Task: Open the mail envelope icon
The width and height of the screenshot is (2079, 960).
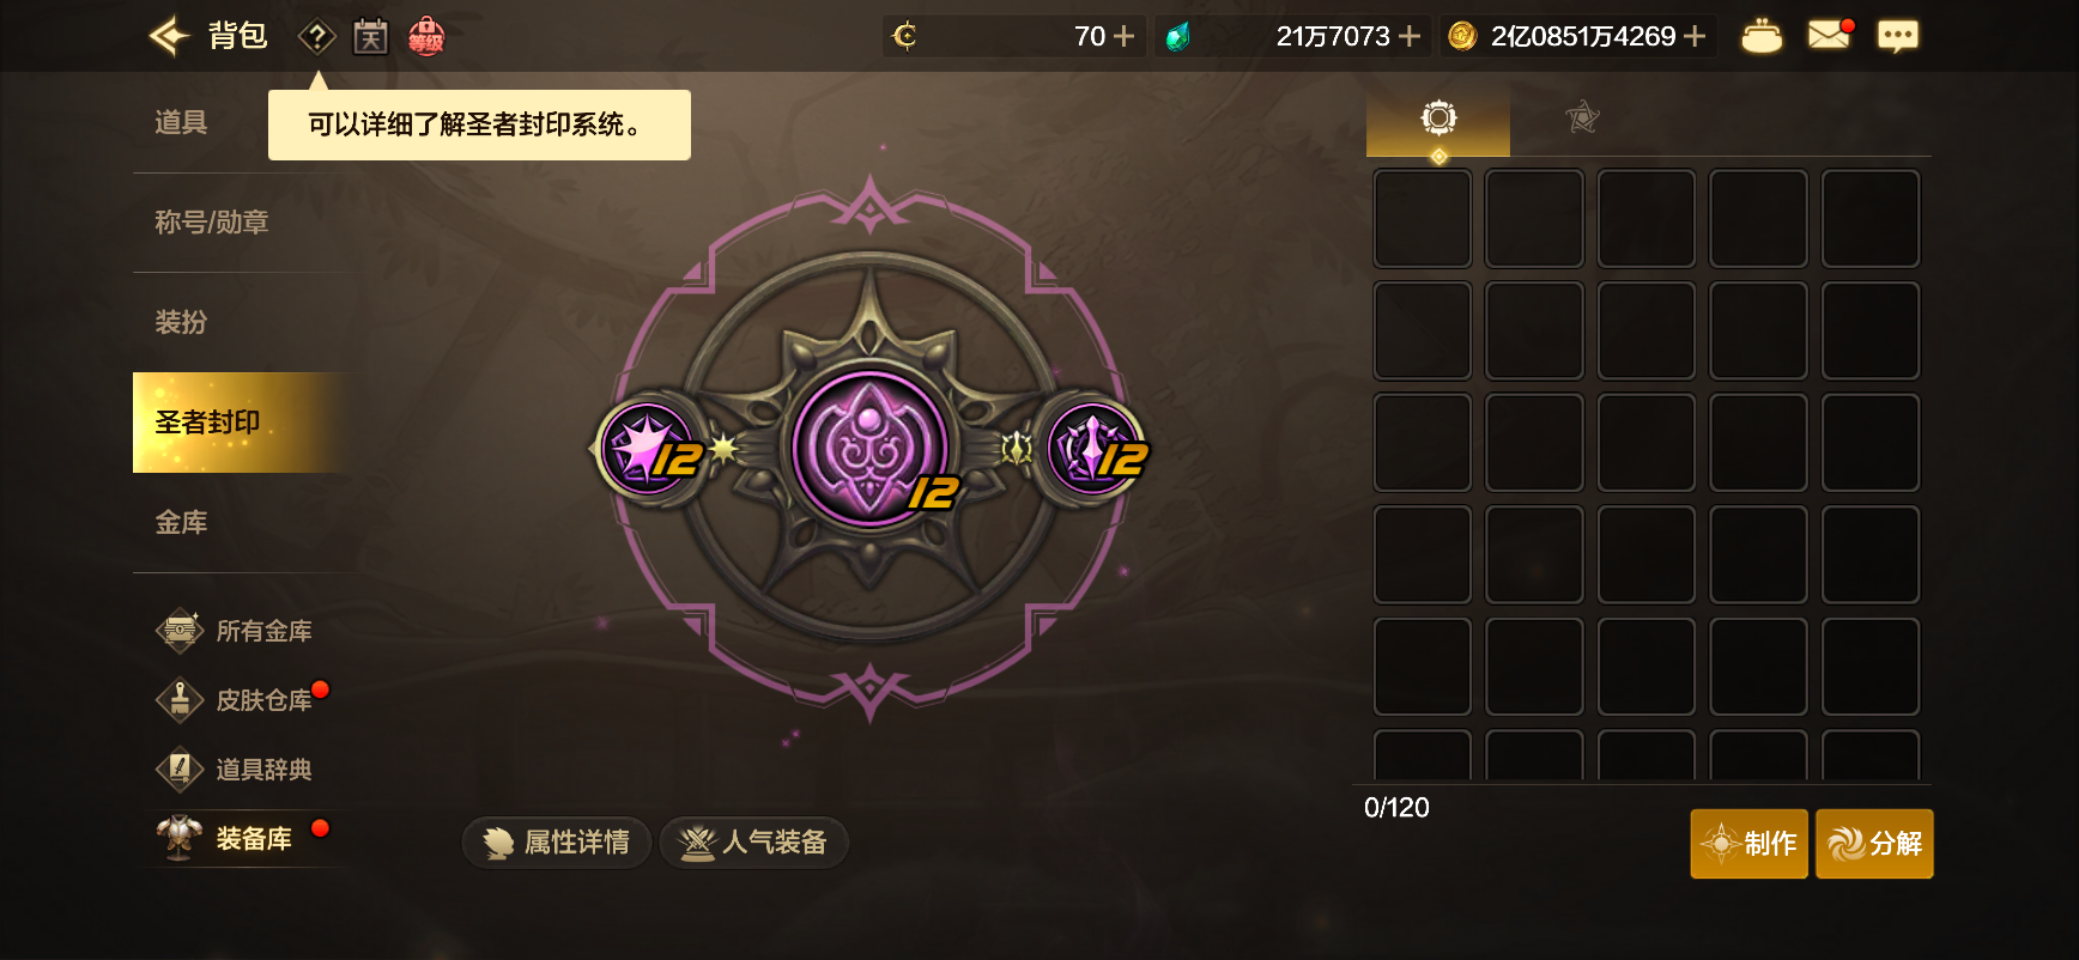Action: 1830,36
